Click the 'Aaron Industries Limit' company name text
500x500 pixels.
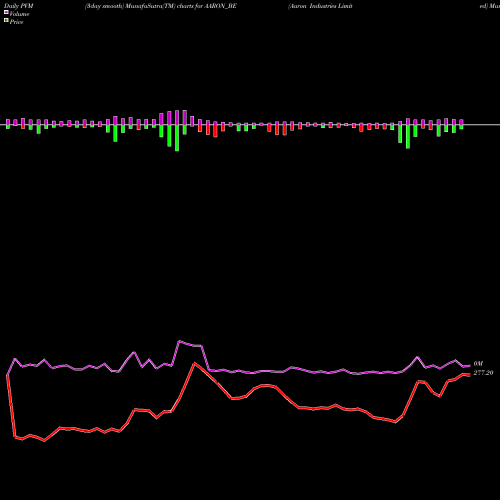(320, 6)
